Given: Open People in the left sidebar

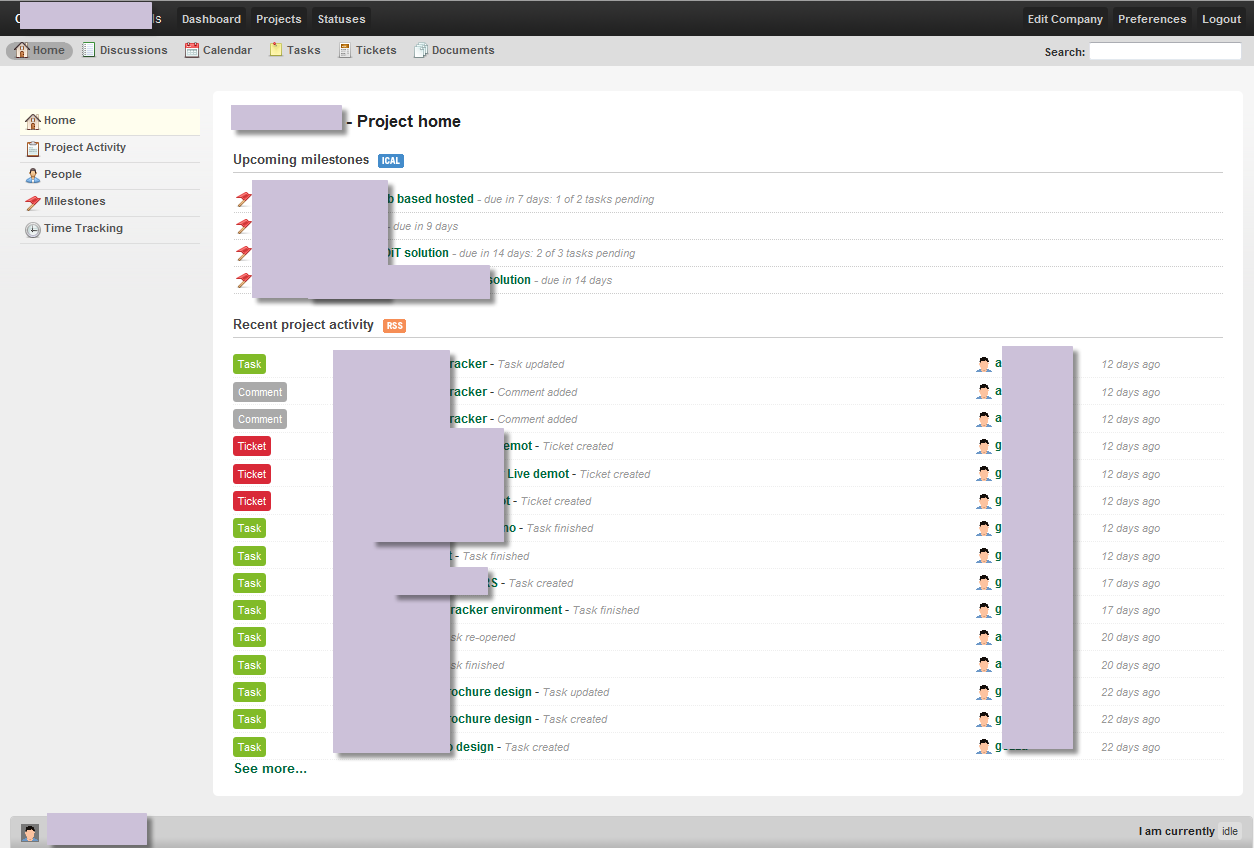Looking at the screenshot, I should coord(110,175).
